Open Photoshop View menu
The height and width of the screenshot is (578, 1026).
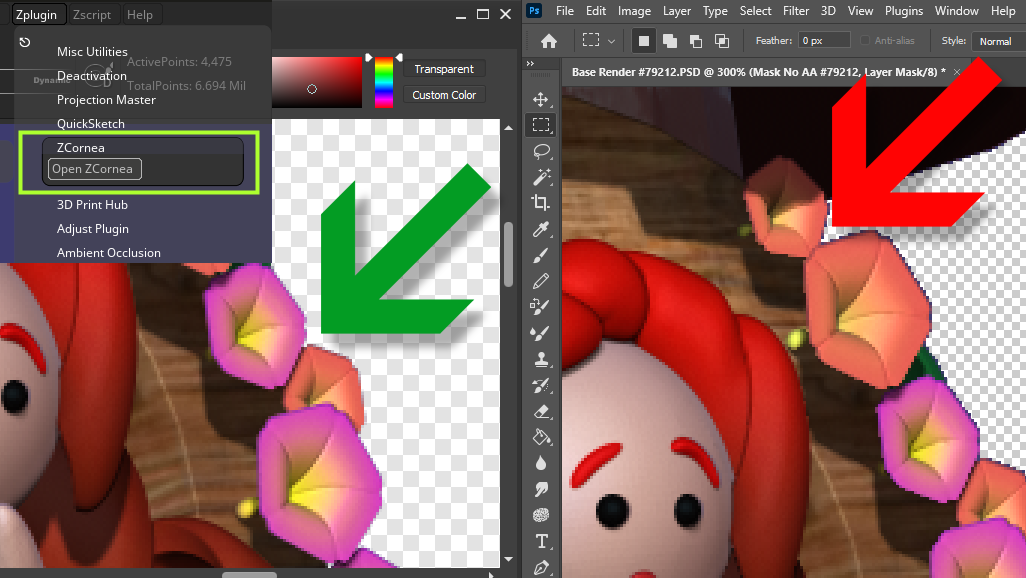860,11
